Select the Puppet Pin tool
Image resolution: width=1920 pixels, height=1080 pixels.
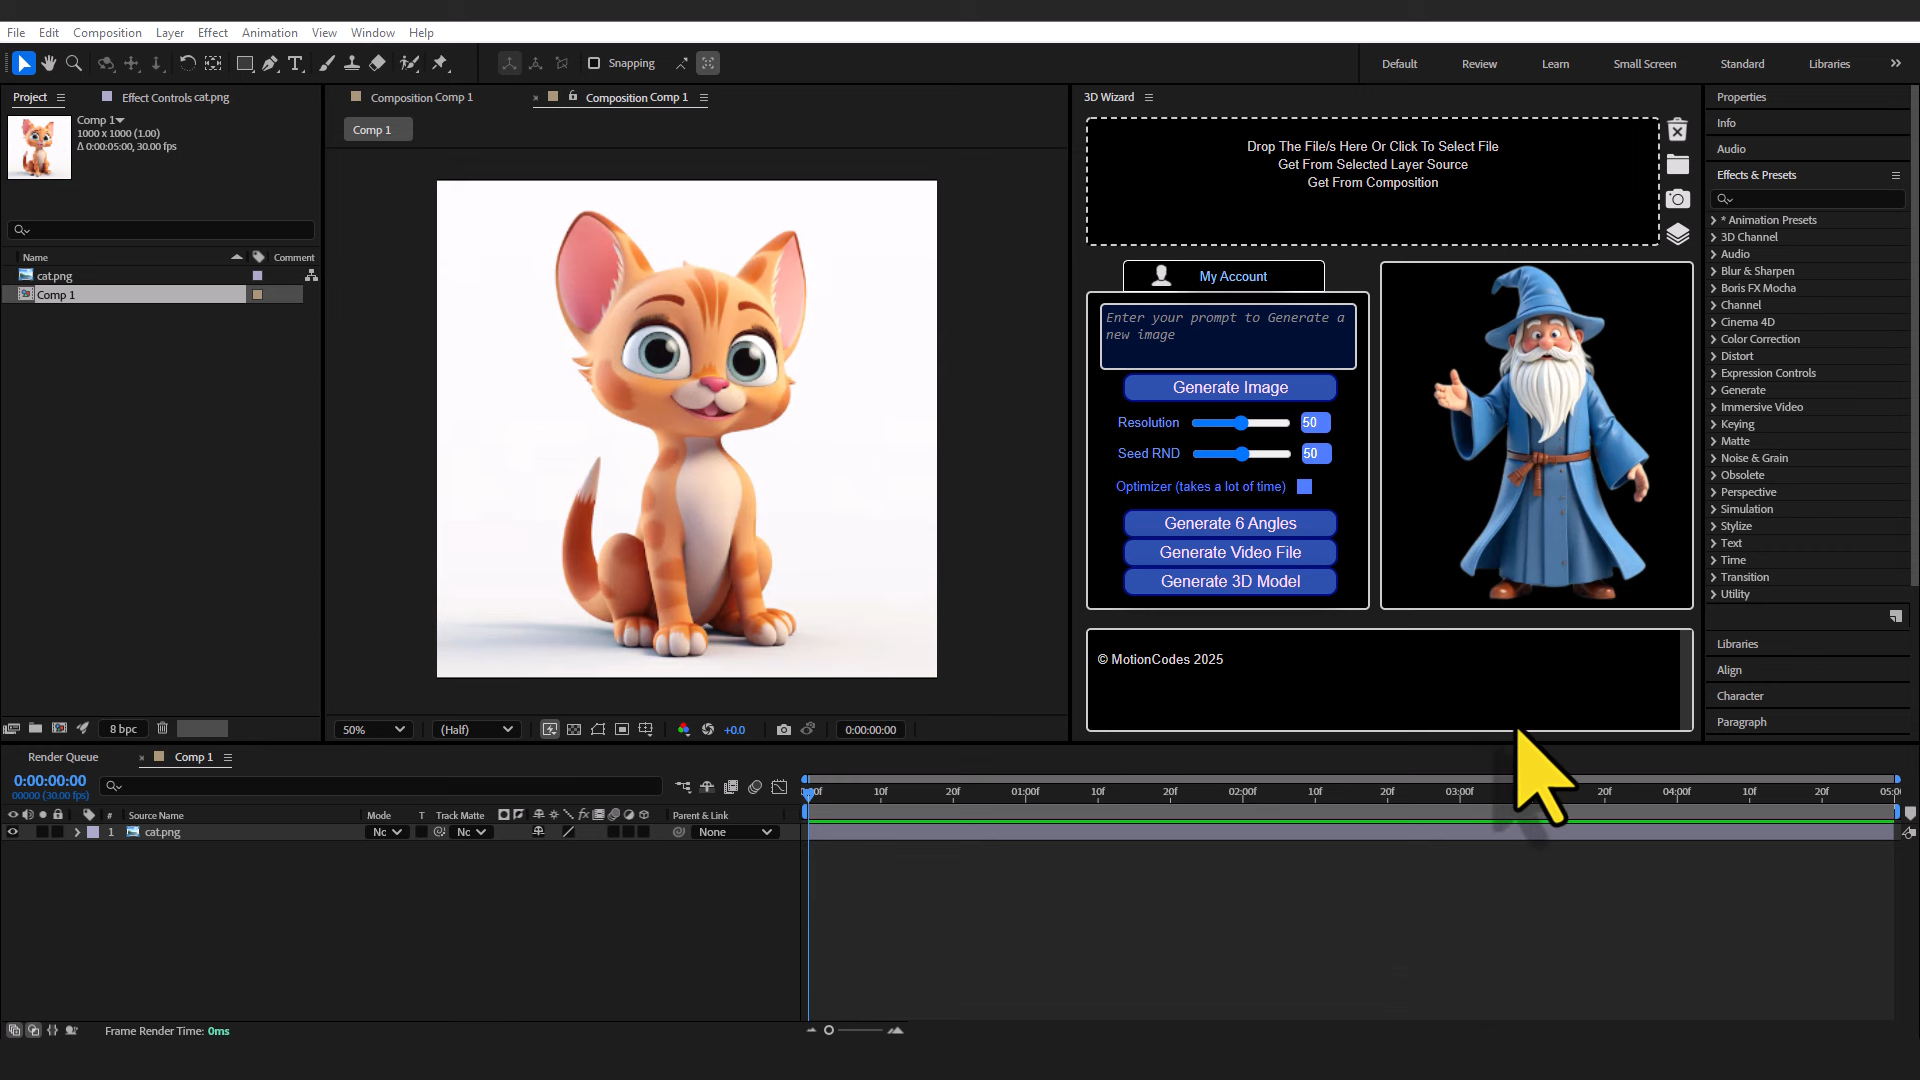pyautogui.click(x=440, y=63)
